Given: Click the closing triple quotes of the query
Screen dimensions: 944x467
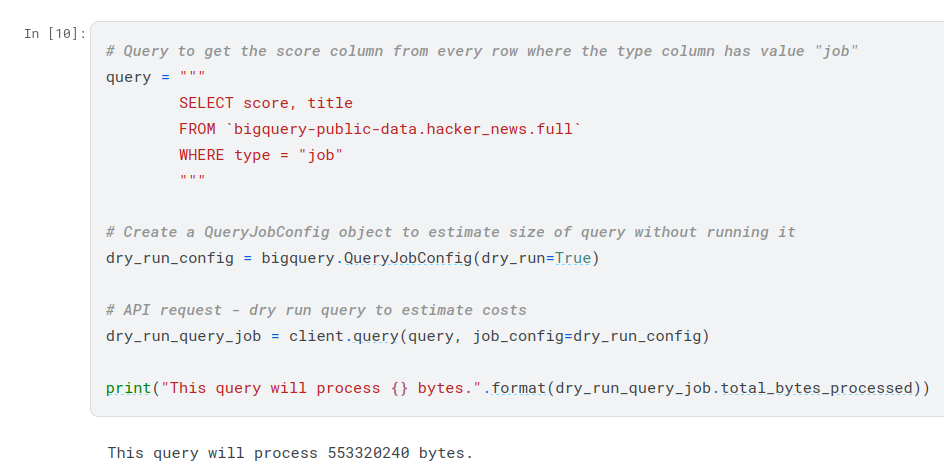Looking at the screenshot, I should 192,181.
